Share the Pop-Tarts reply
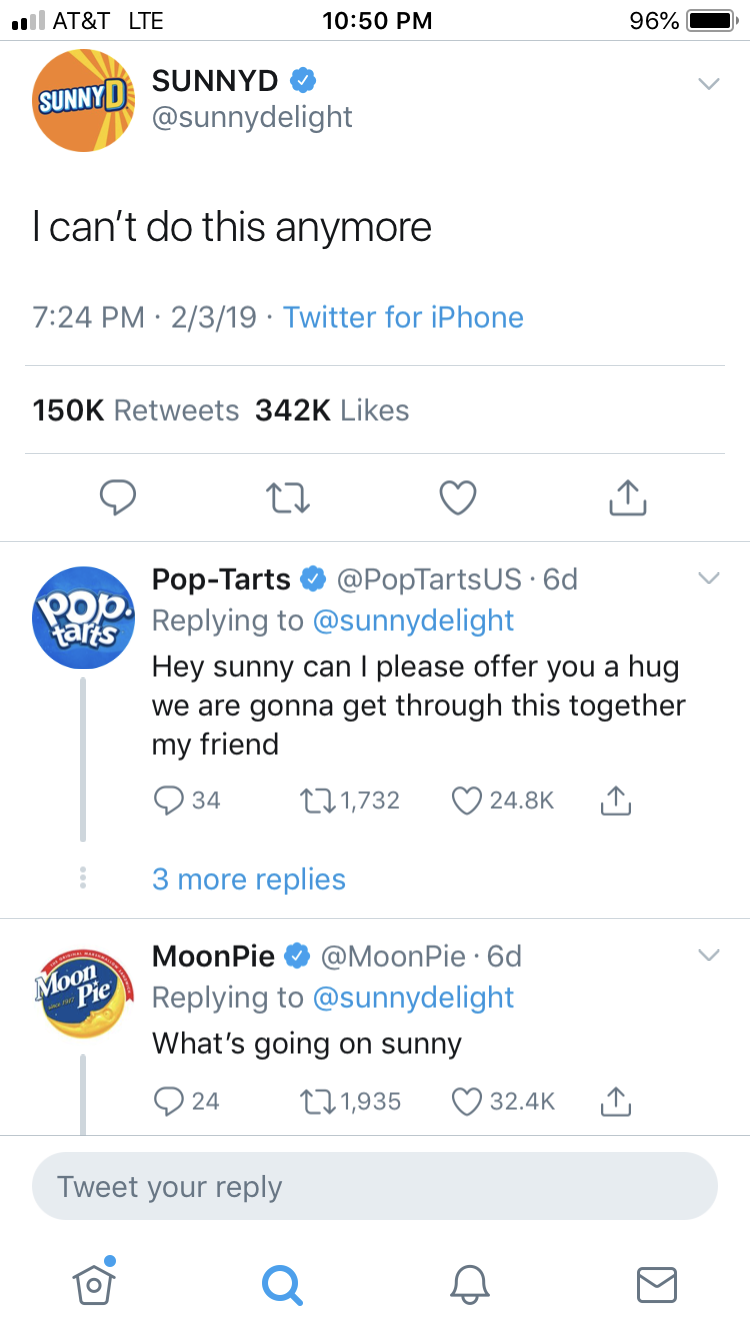 [x=616, y=800]
